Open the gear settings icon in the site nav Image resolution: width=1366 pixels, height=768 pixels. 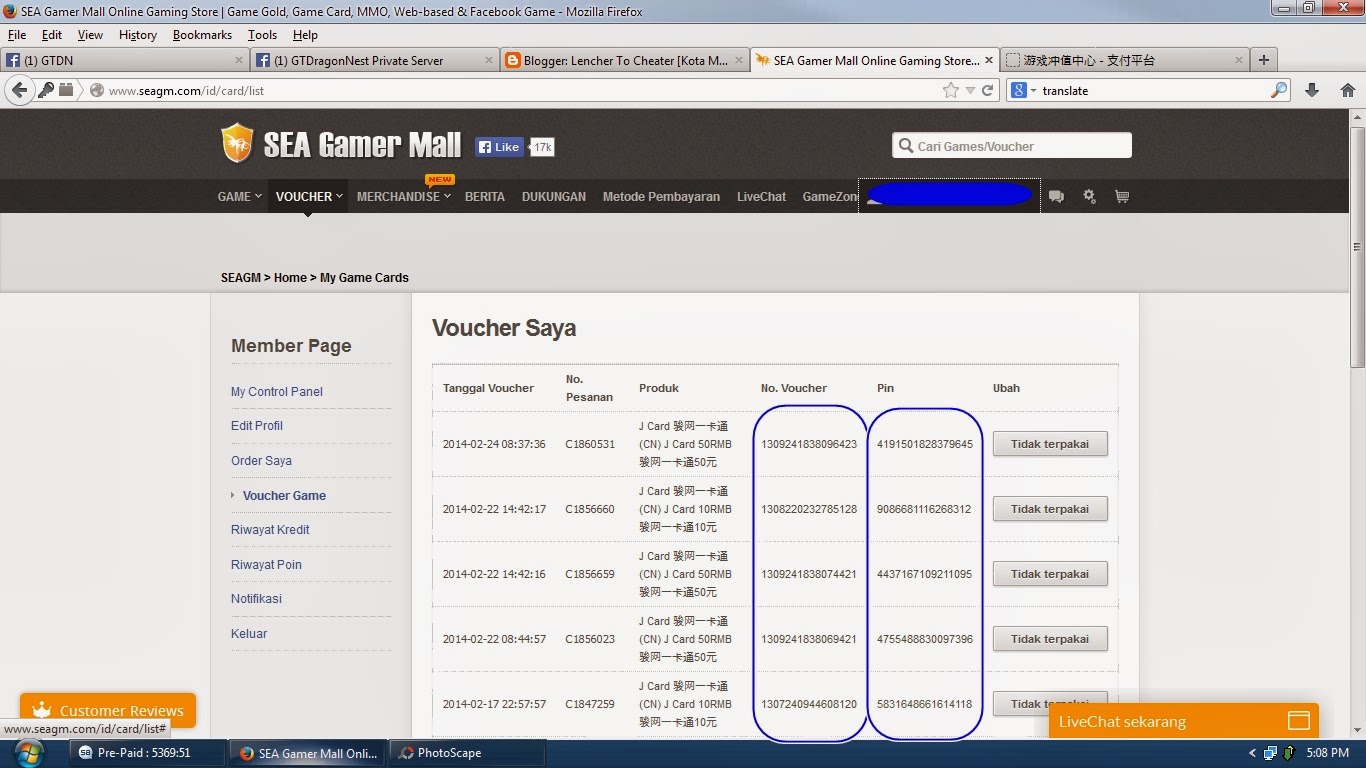(1089, 197)
